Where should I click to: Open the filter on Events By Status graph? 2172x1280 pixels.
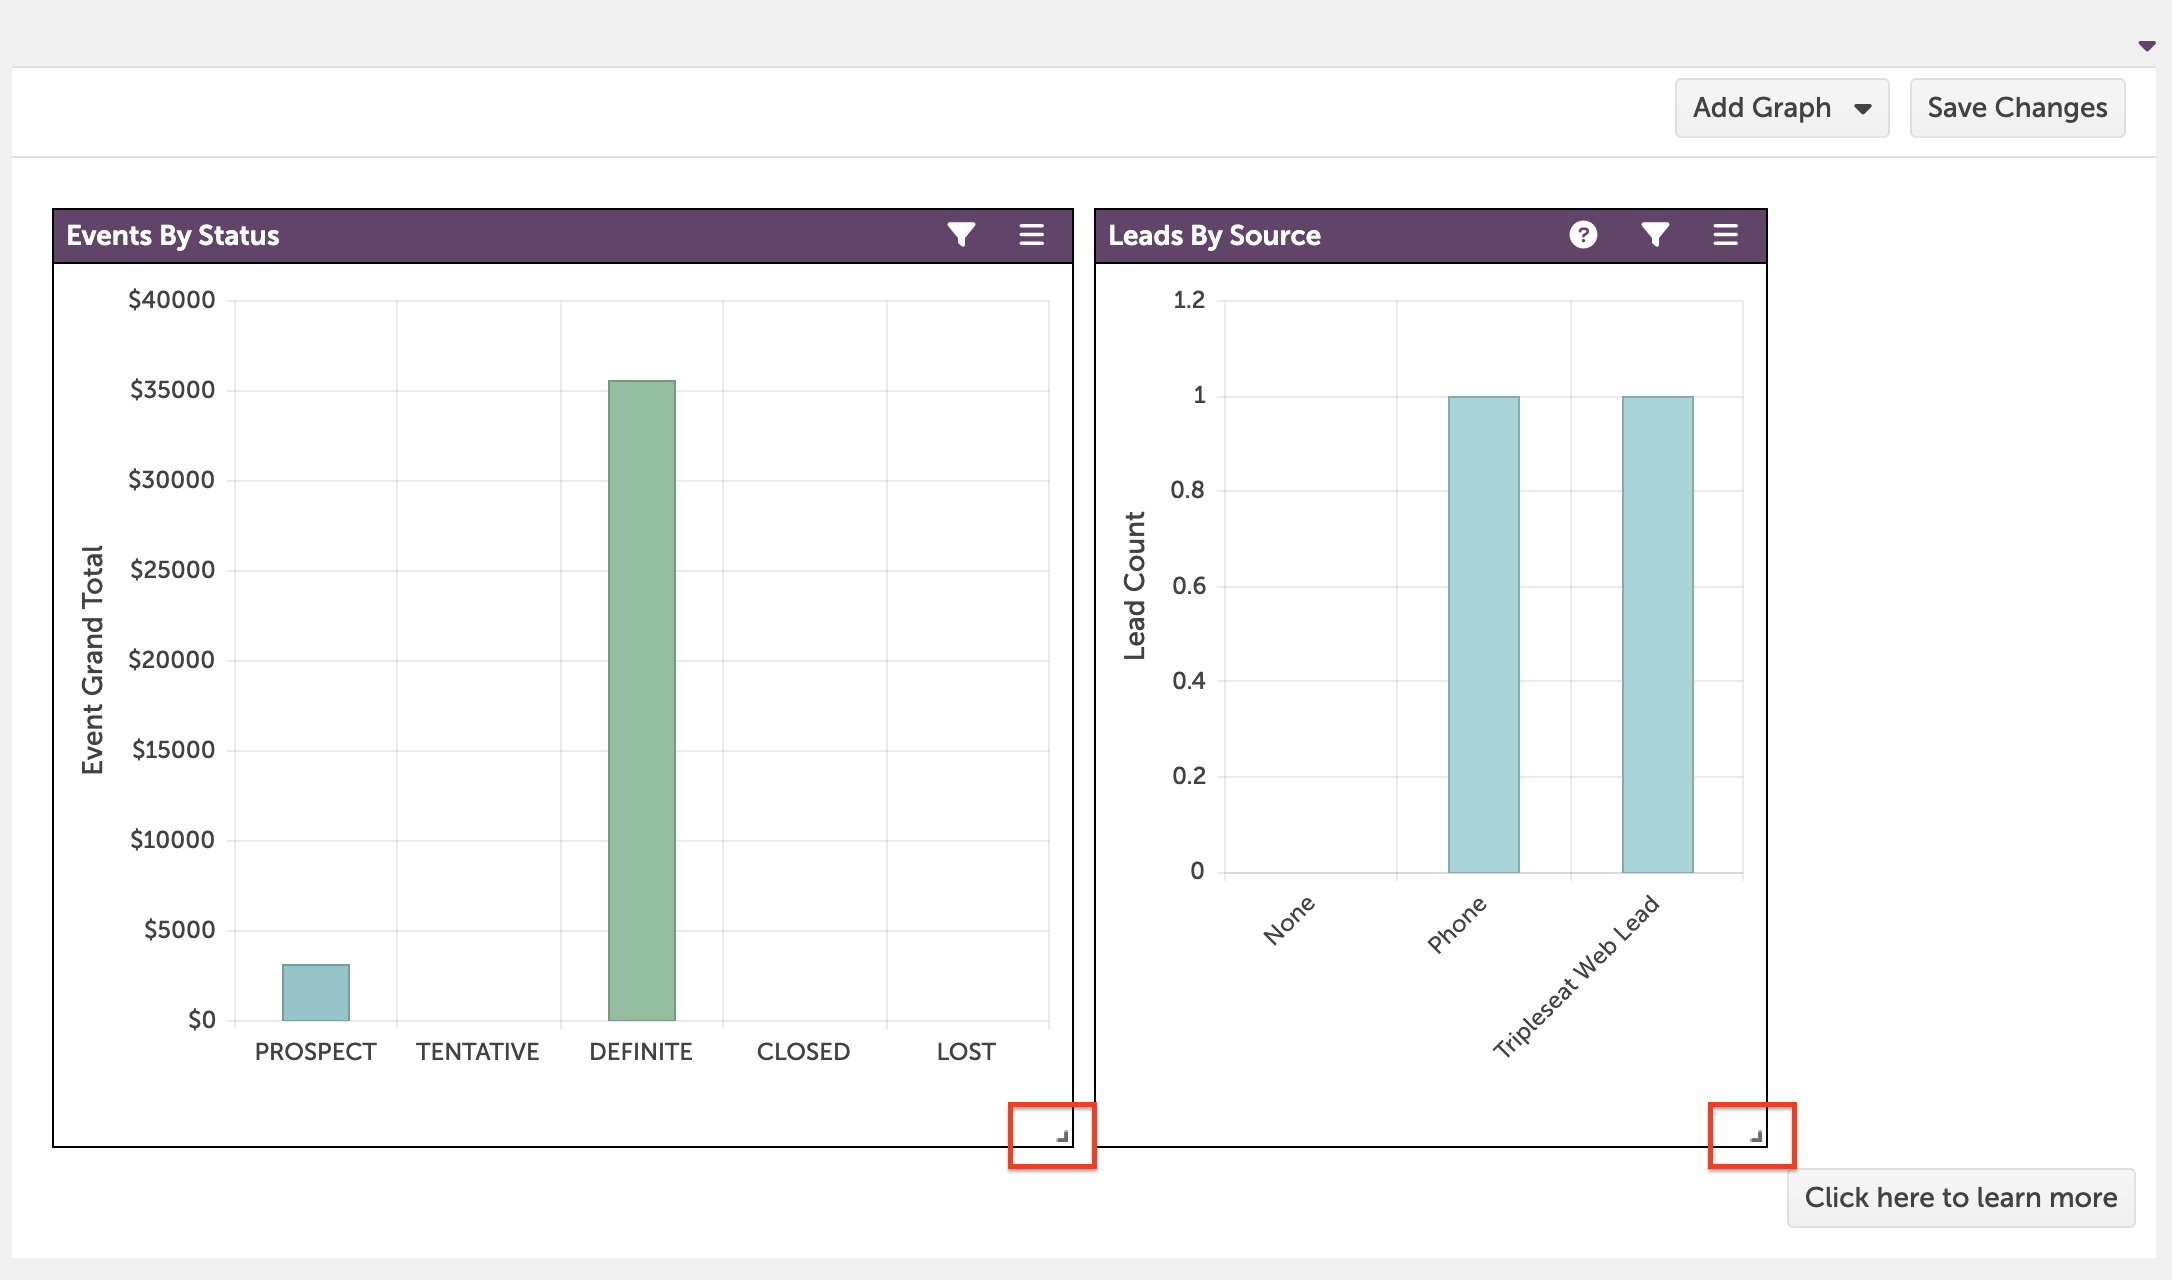pos(961,235)
